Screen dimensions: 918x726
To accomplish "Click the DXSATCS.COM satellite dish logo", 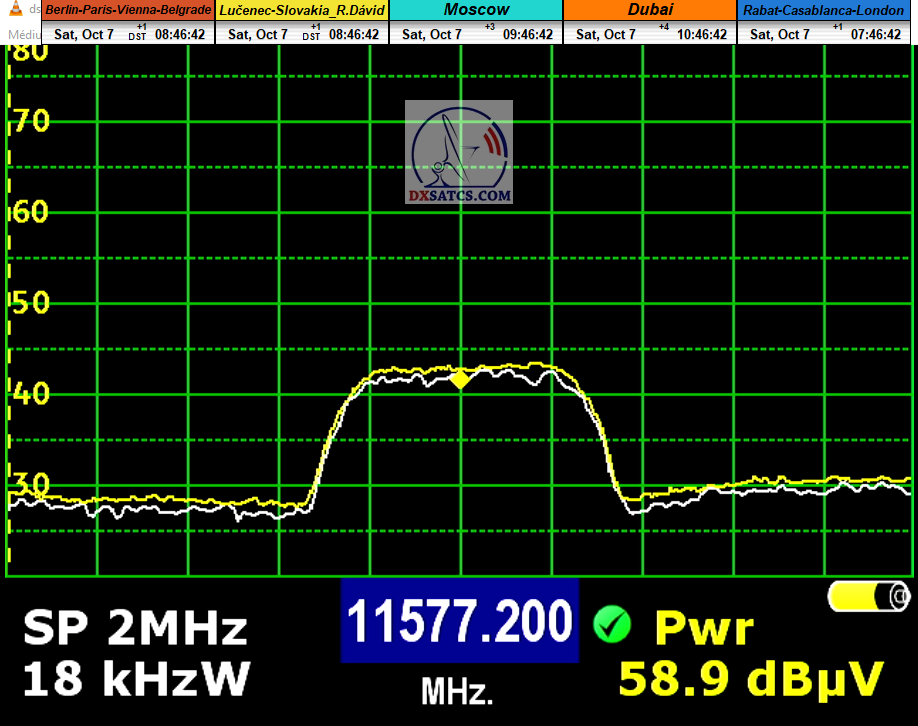I will pos(459,152).
